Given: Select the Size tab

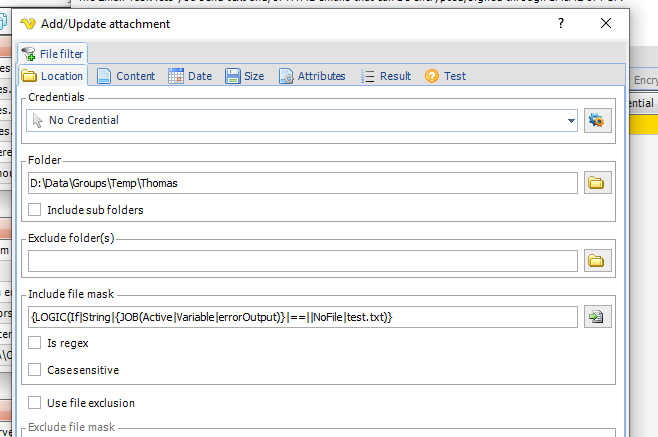Looking at the screenshot, I should point(244,76).
